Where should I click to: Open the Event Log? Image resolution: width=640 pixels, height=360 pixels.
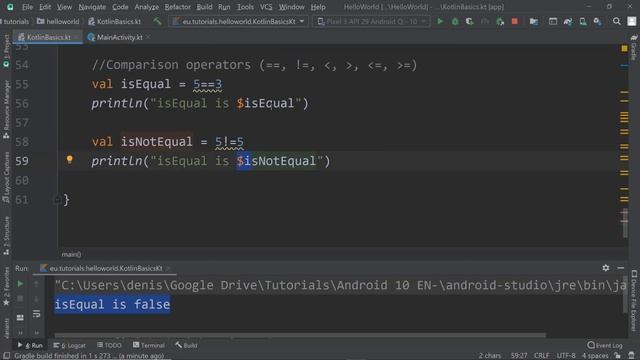[605, 345]
